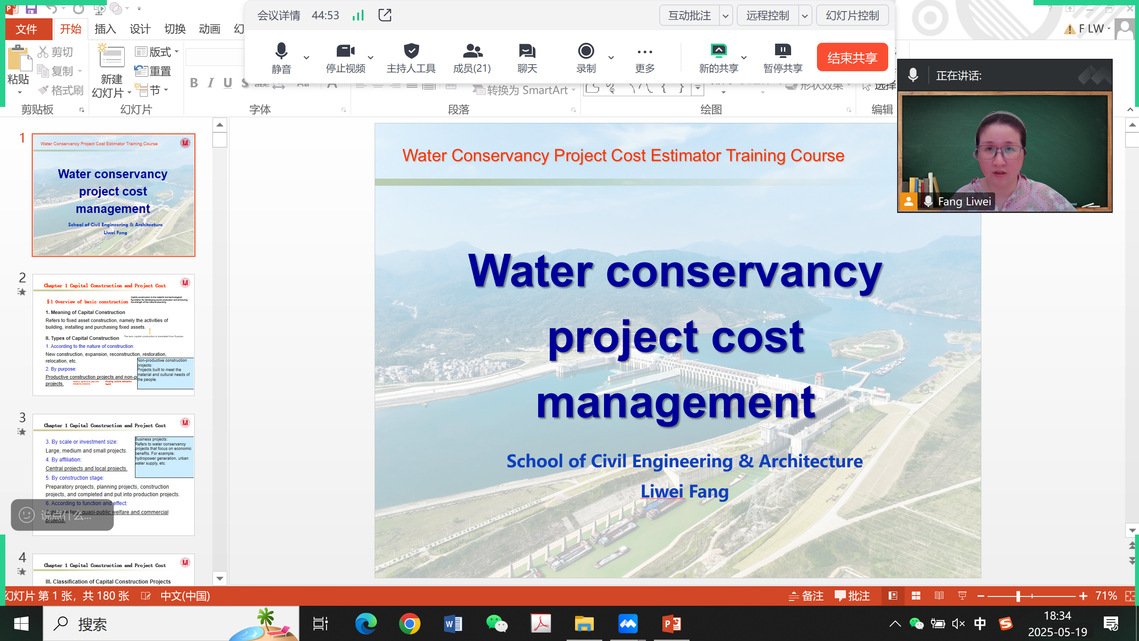Image resolution: width=1139 pixels, height=641 pixels.
Task: Click slide panel scroll down arrow
Action: click(219, 578)
